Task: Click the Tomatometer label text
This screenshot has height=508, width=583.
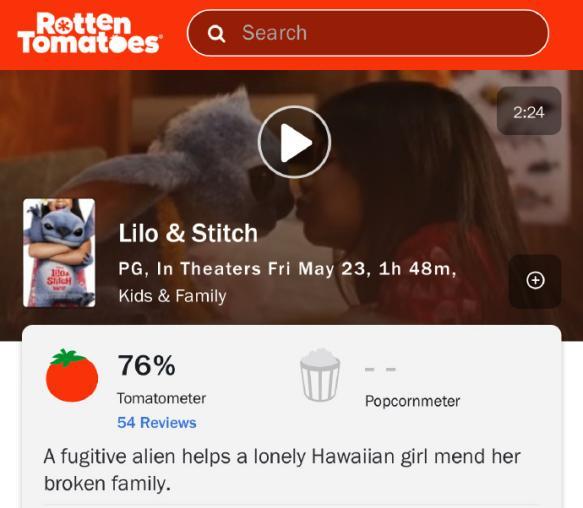Action: tap(161, 398)
